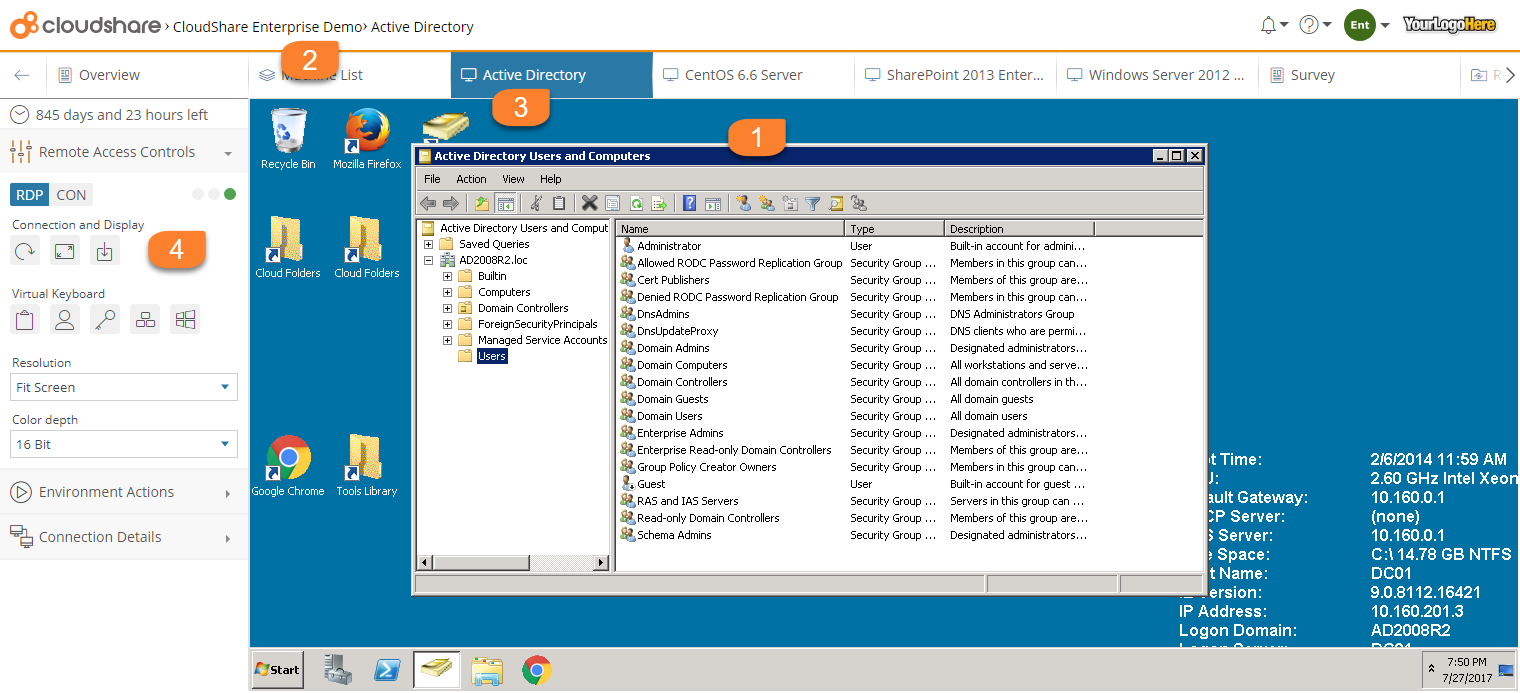Click the Back arrow in AD toolbar
This screenshot has height=693, width=1520.
(x=428, y=203)
